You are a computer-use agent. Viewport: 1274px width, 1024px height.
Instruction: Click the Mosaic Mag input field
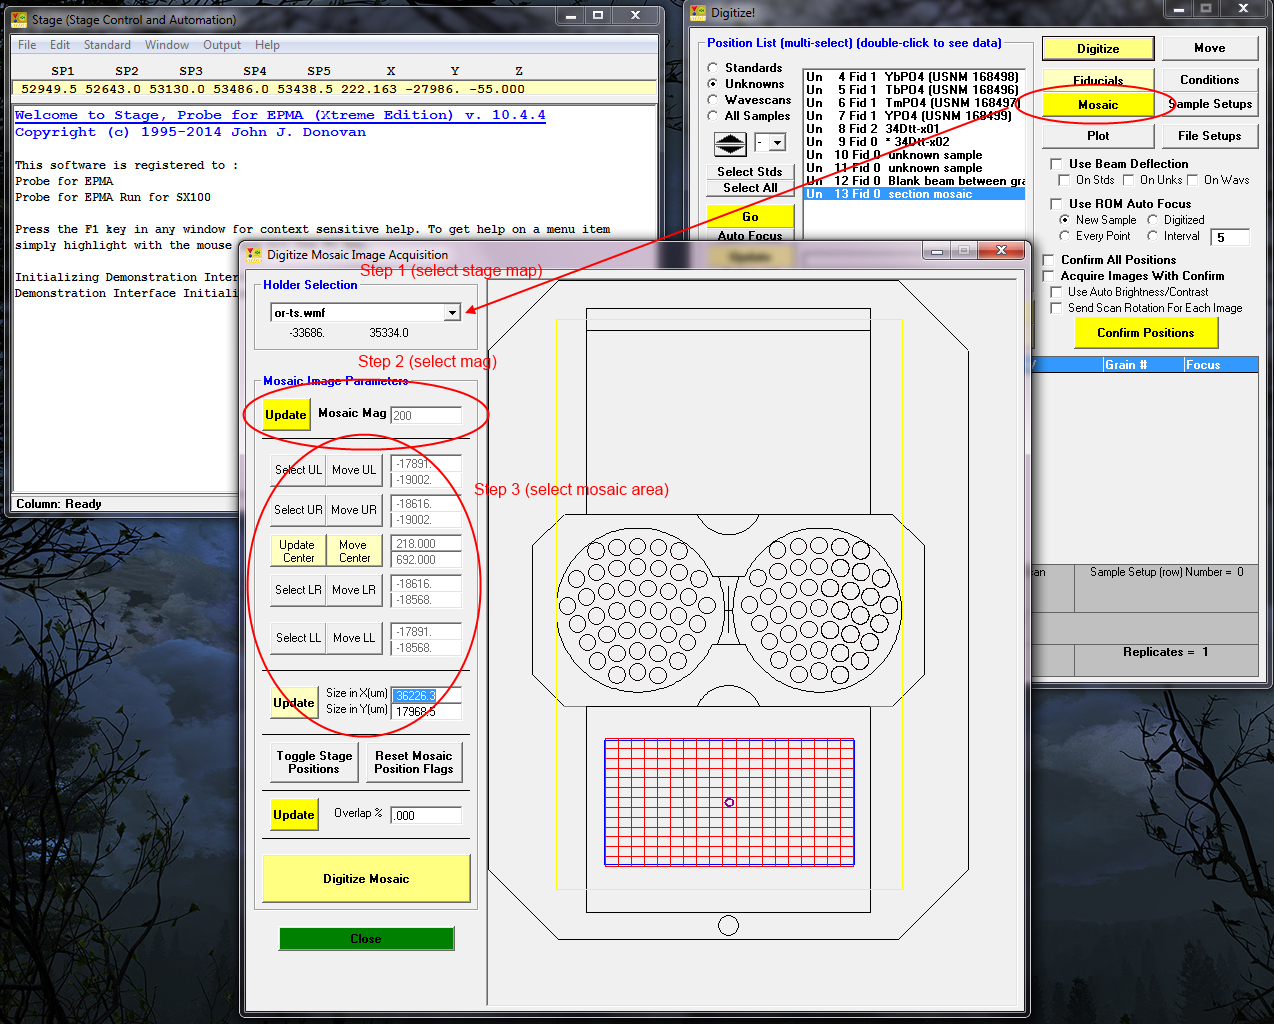tap(426, 415)
